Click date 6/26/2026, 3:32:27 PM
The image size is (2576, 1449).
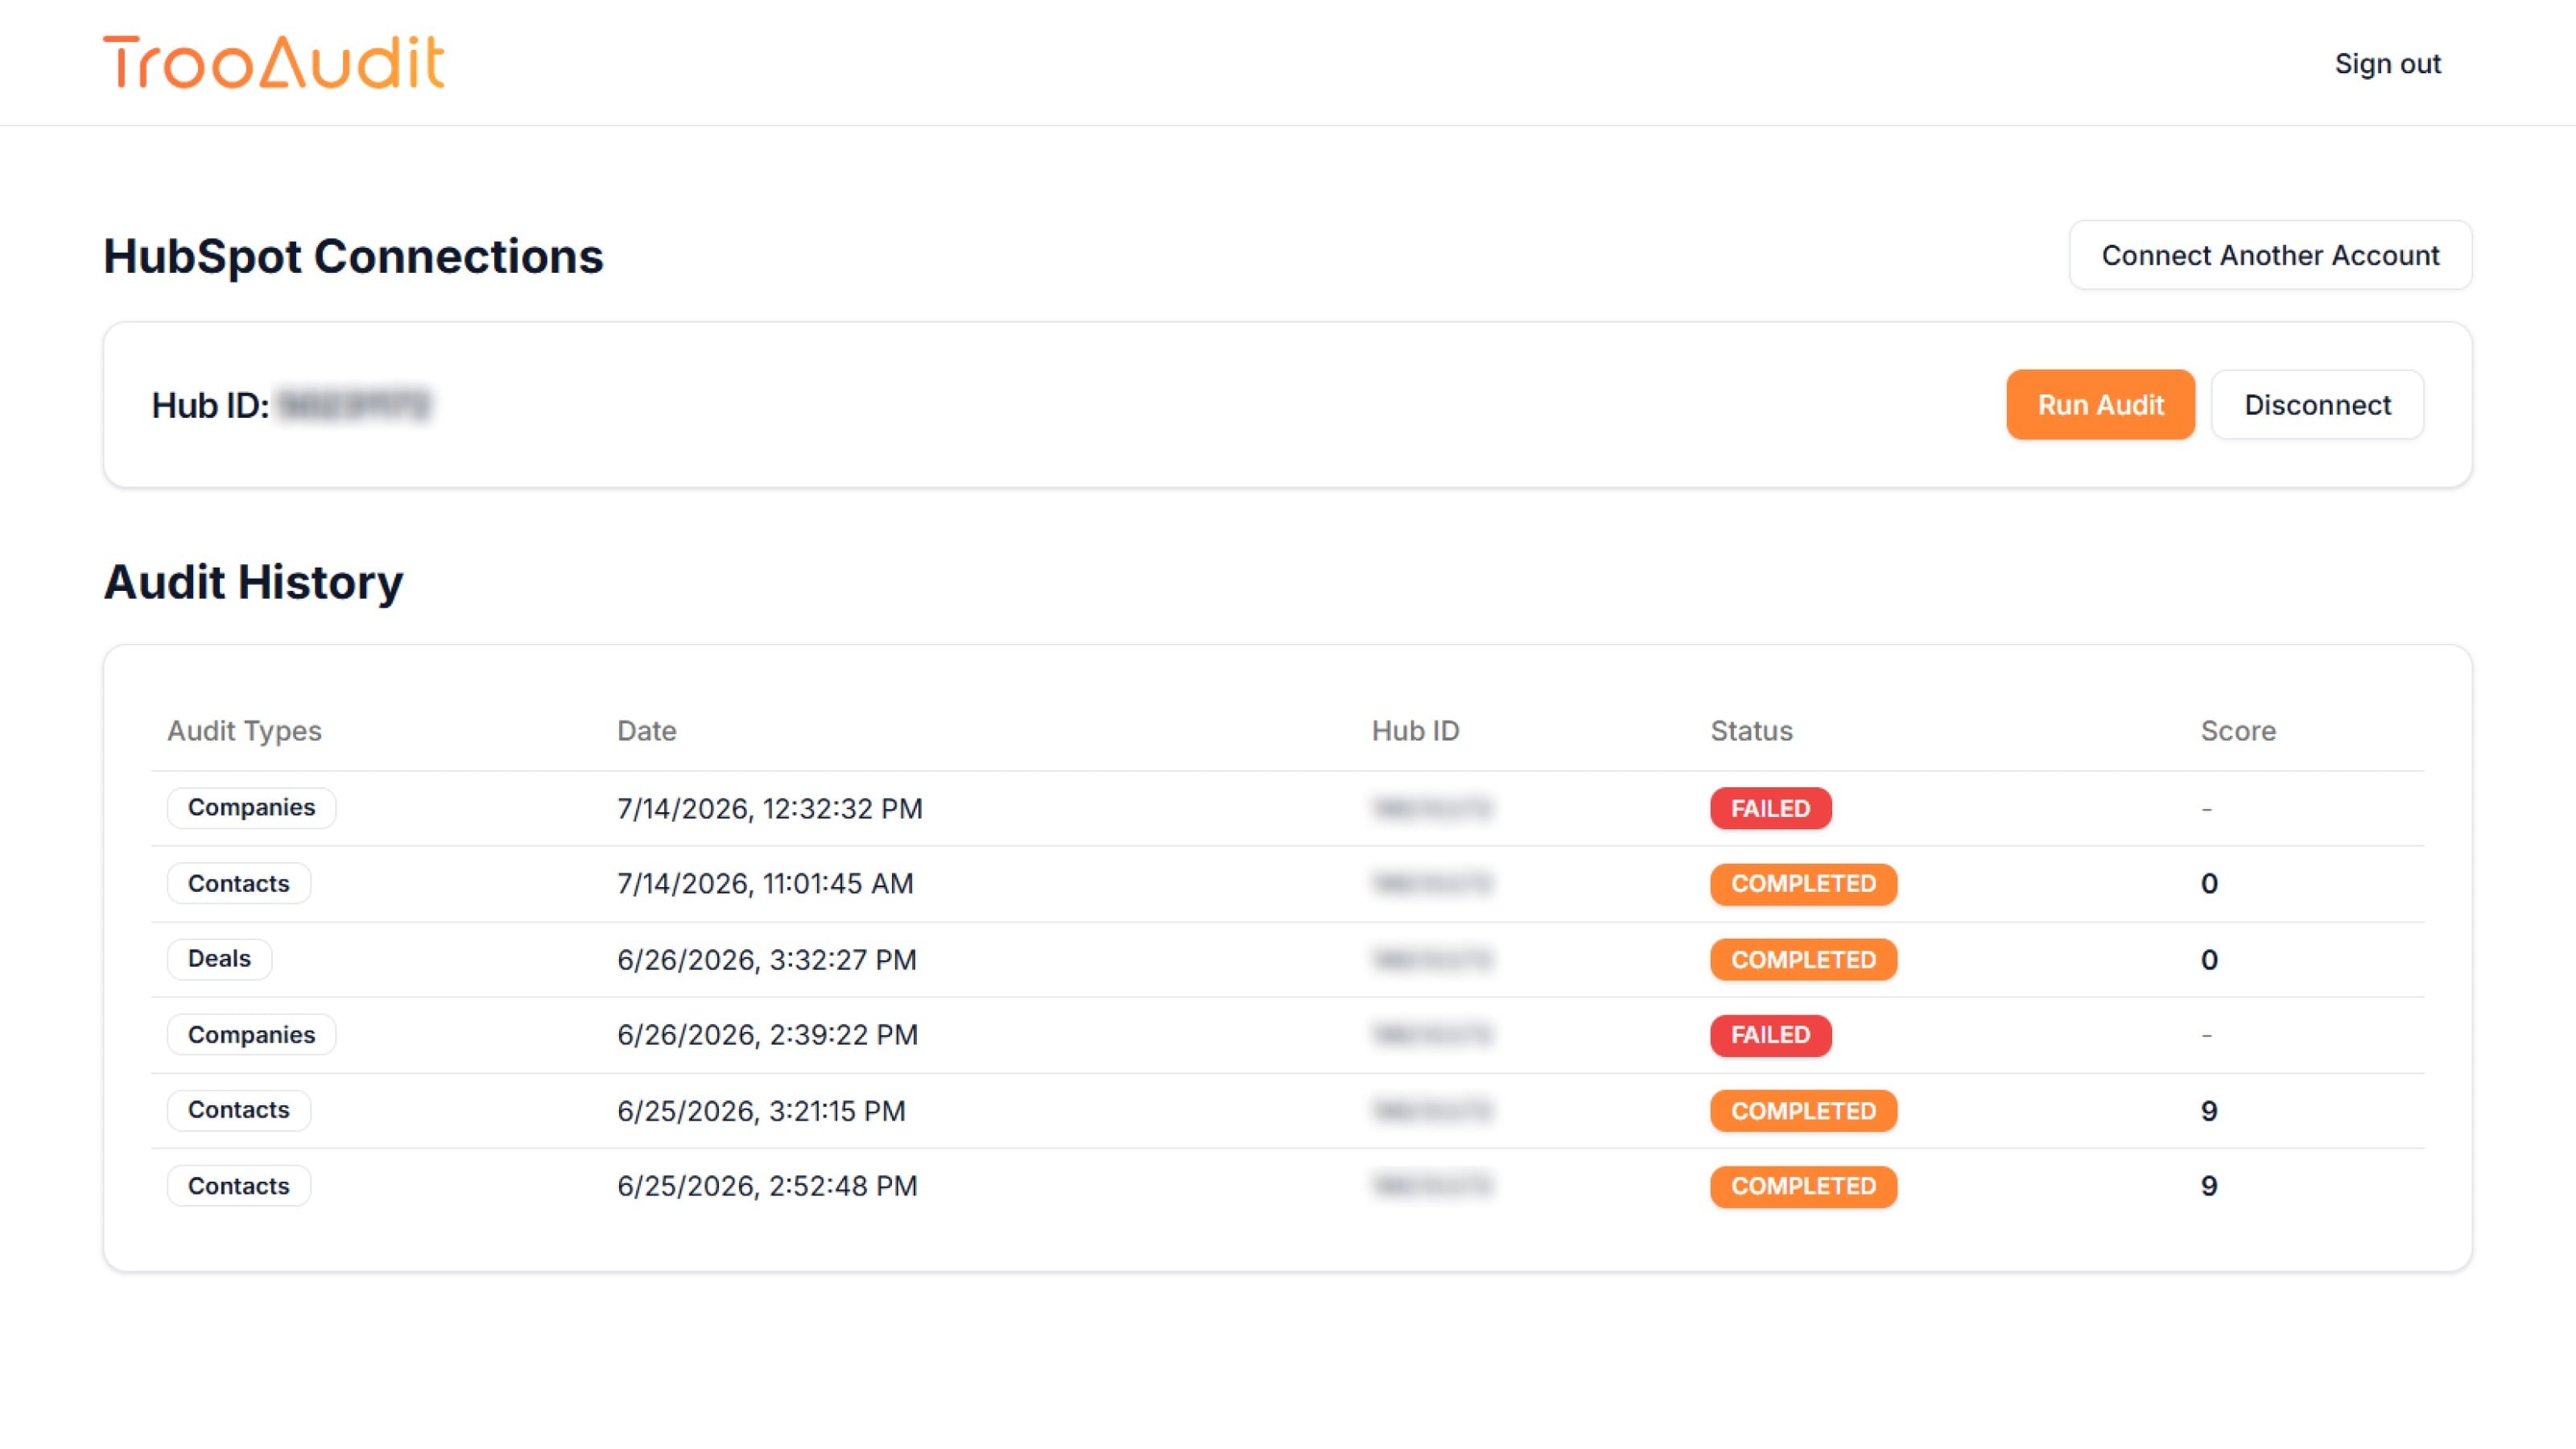click(x=767, y=960)
